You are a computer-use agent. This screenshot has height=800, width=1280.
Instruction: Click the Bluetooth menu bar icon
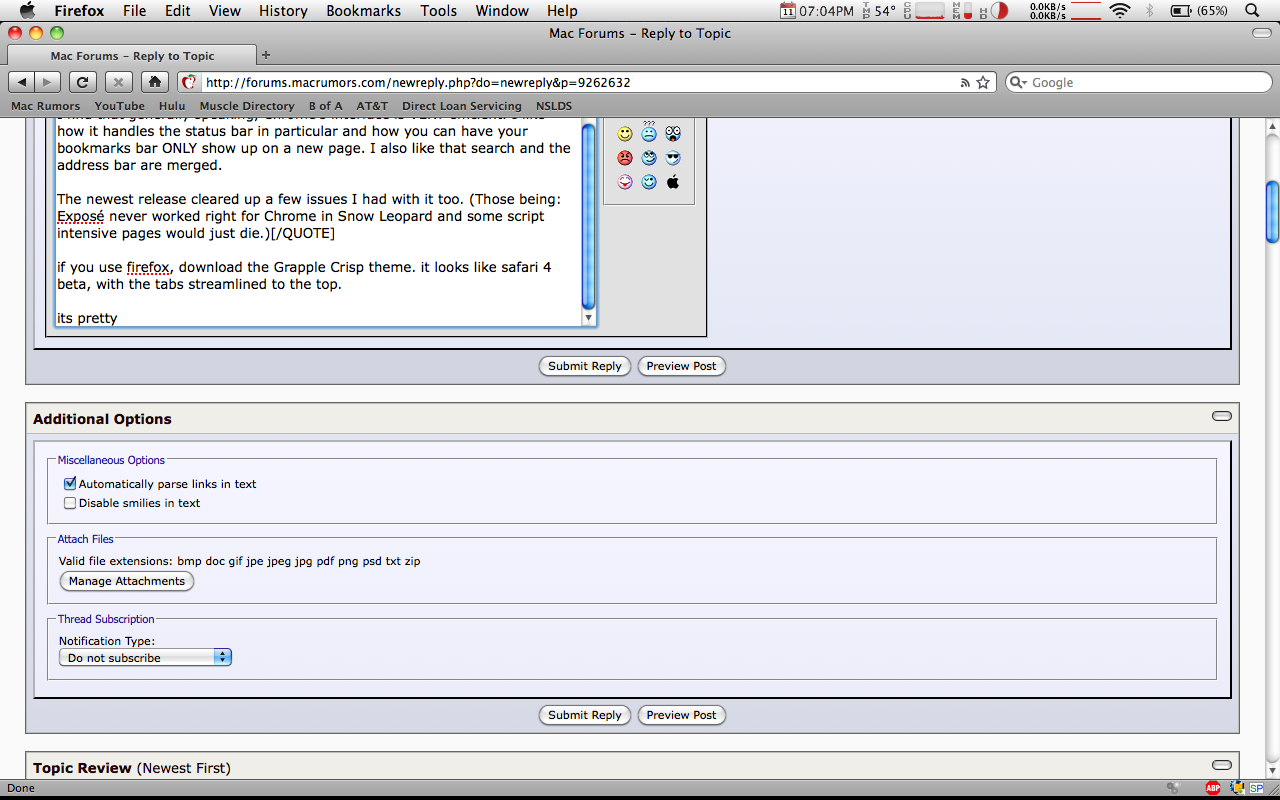1149,11
